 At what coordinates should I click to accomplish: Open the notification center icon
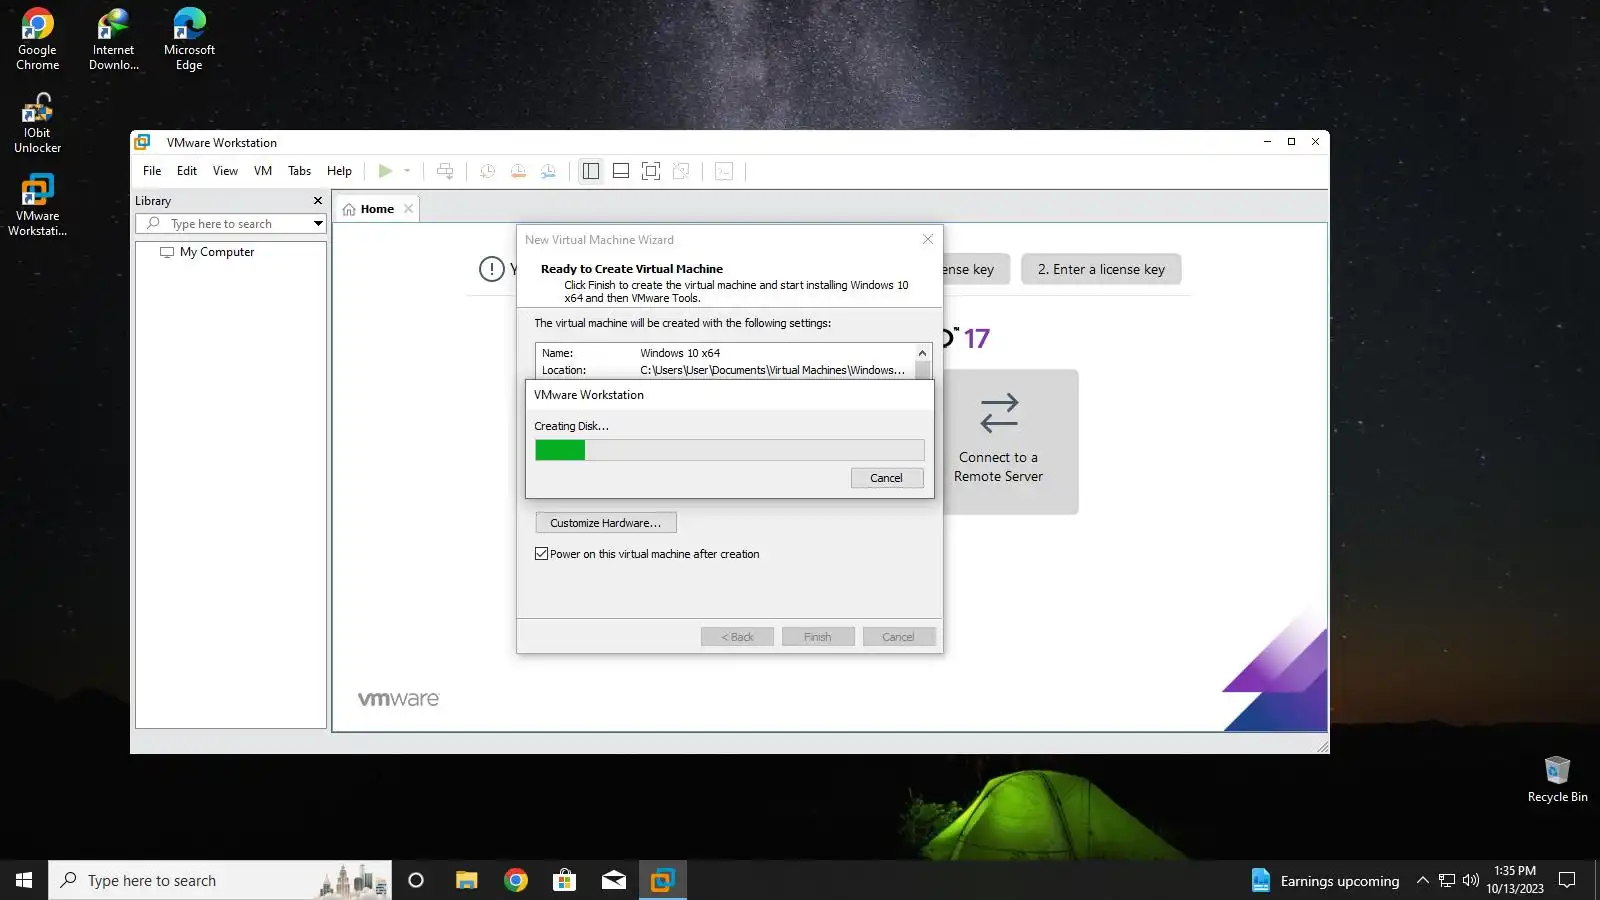(1567, 880)
